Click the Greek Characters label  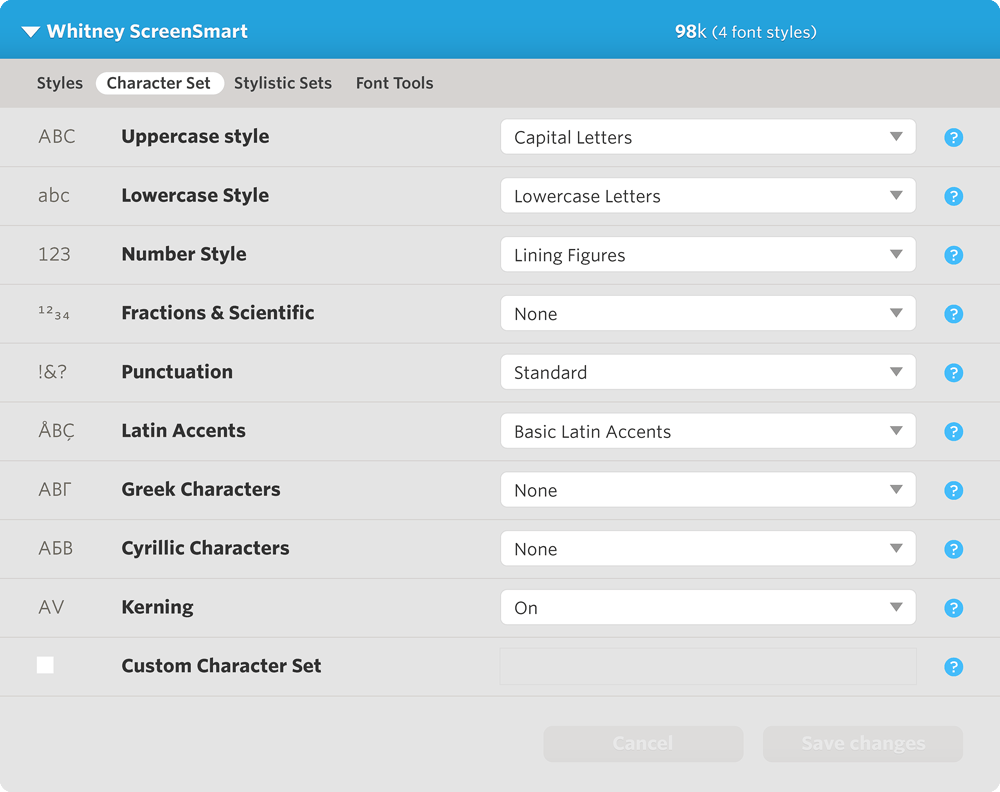click(x=201, y=490)
